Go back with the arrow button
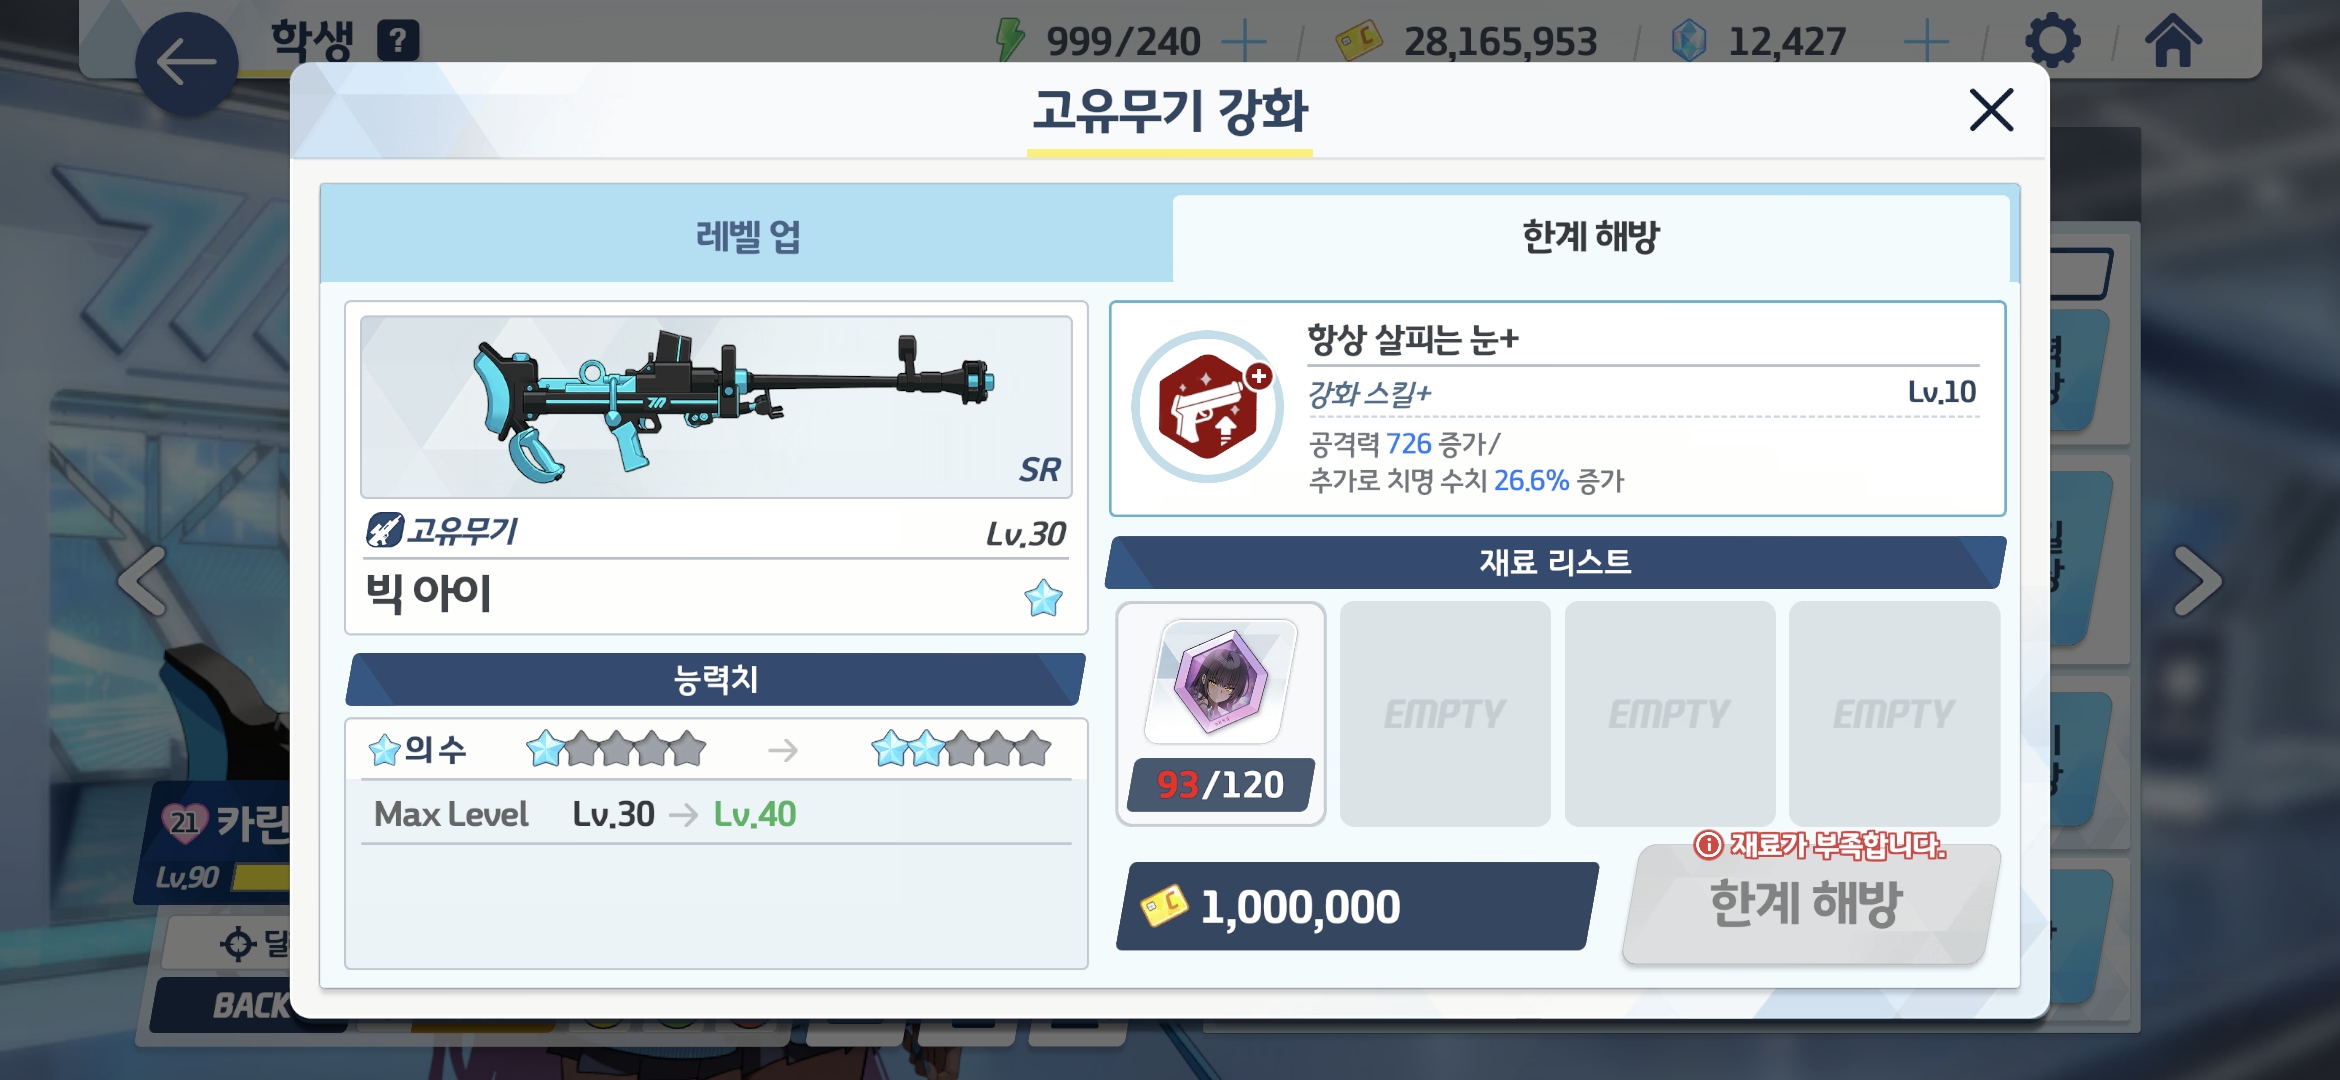This screenshot has width=2340, height=1080. [x=186, y=64]
